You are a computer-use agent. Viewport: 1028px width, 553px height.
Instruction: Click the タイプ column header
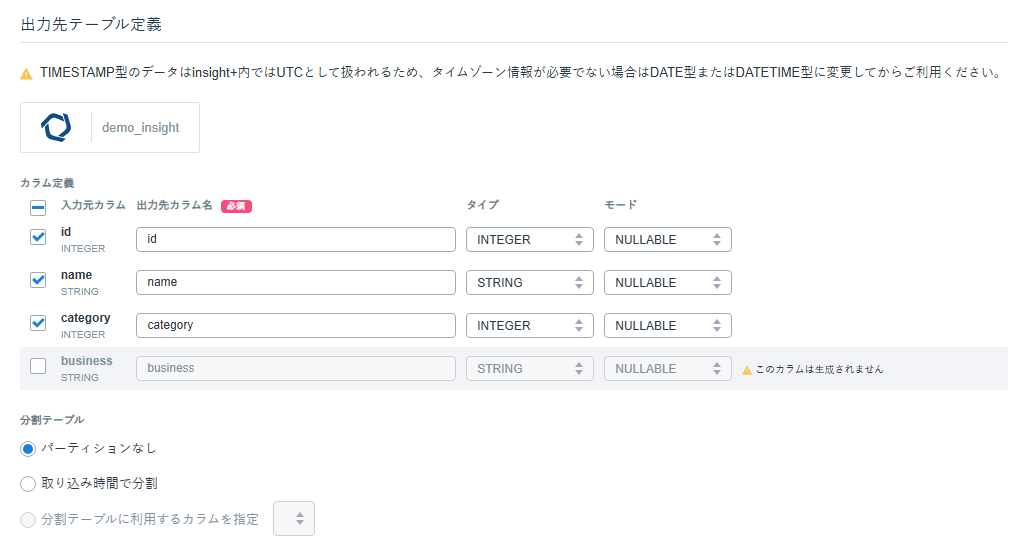483,205
